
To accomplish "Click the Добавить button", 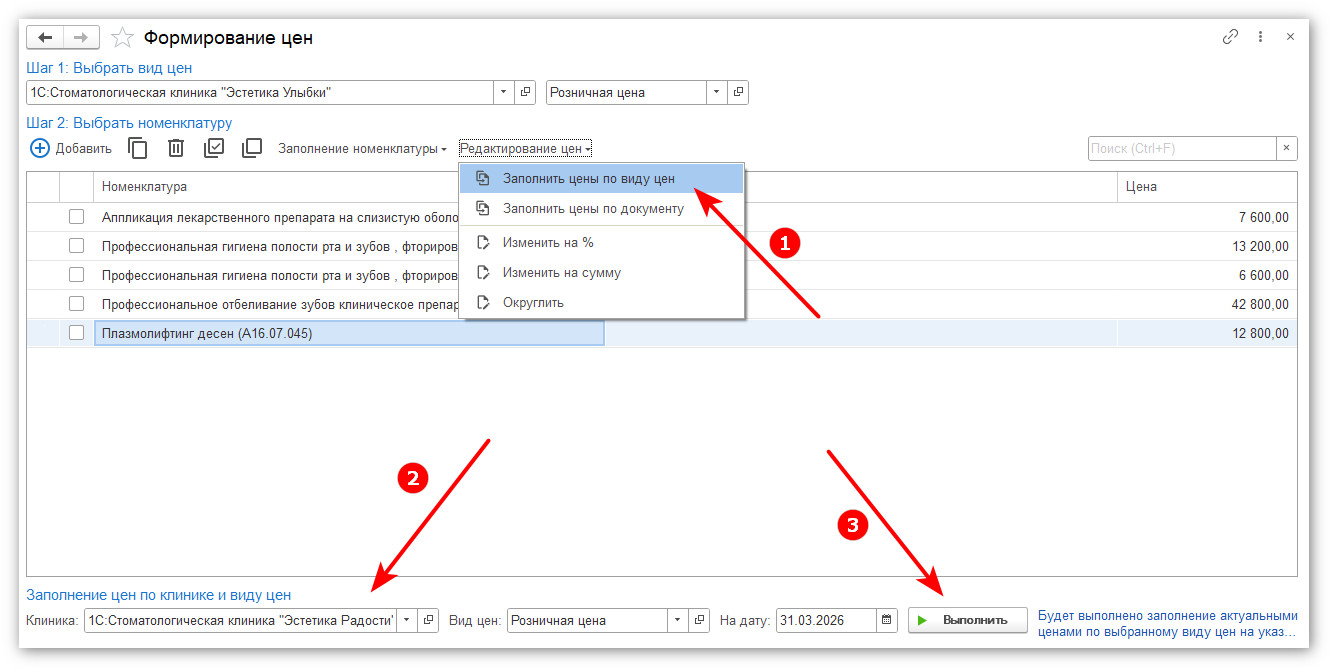I will 71,149.
